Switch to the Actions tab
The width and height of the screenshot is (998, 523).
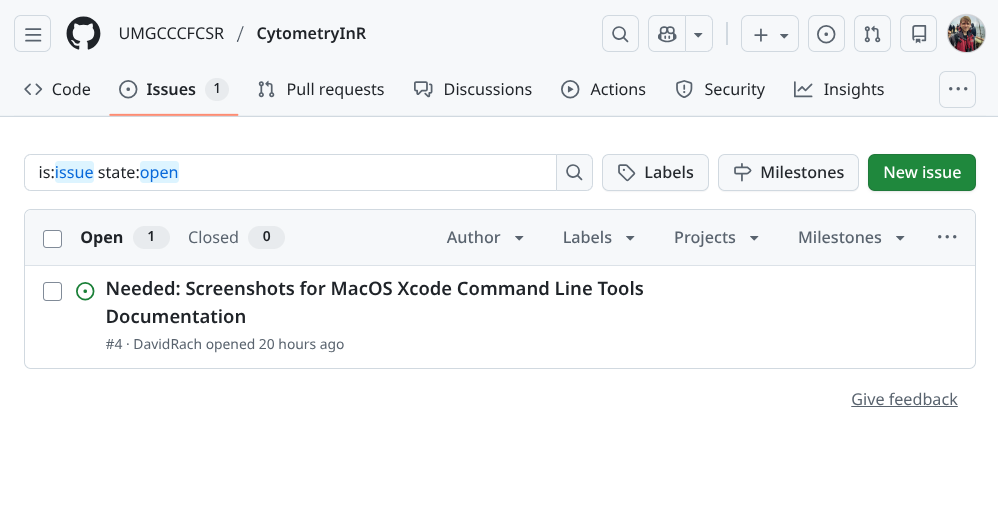[603, 89]
